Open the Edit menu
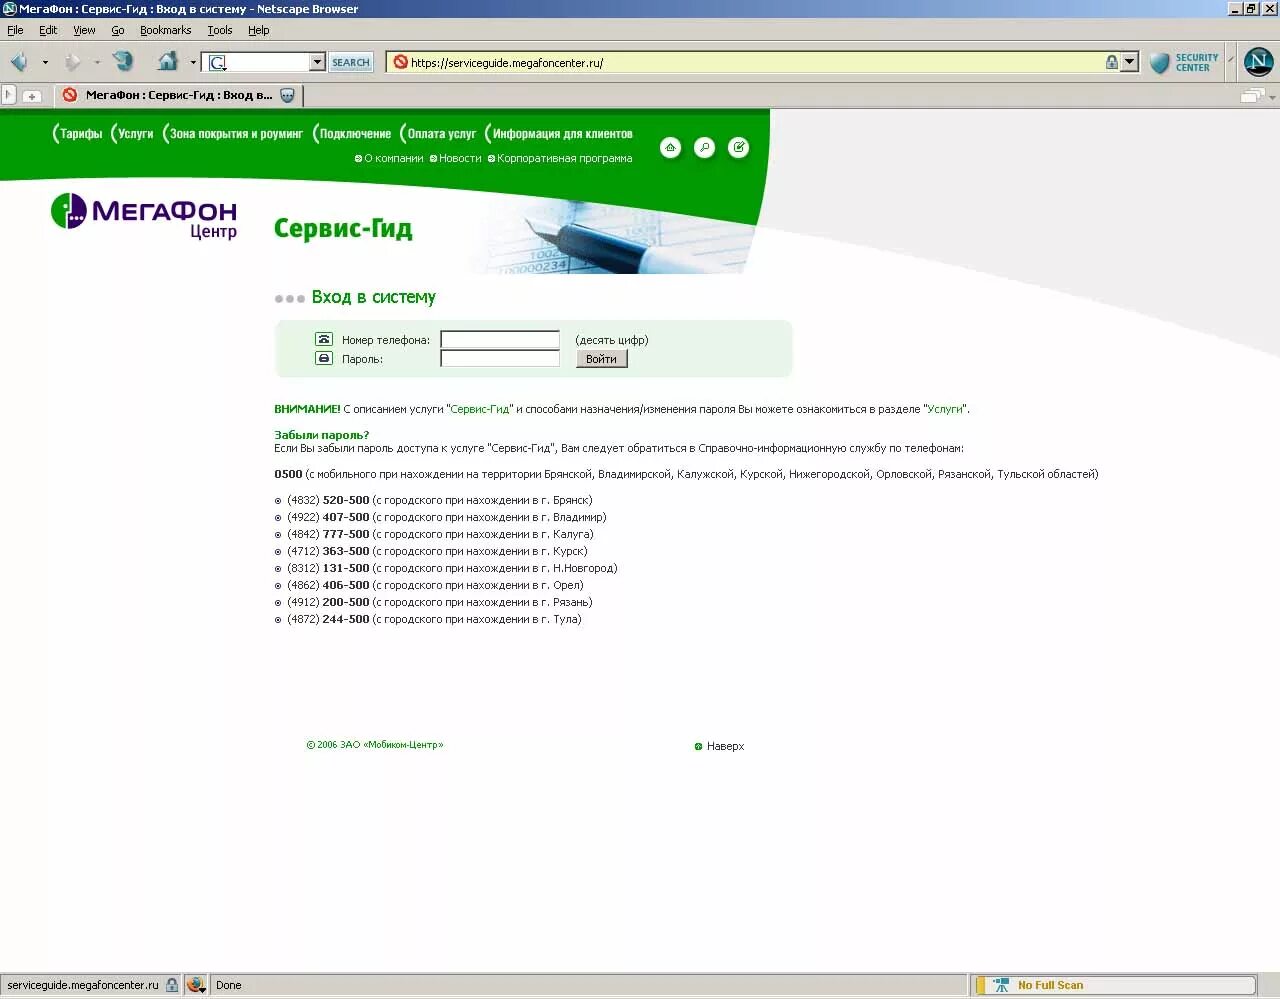This screenshot has height=999, width=1280. (48, 30)
